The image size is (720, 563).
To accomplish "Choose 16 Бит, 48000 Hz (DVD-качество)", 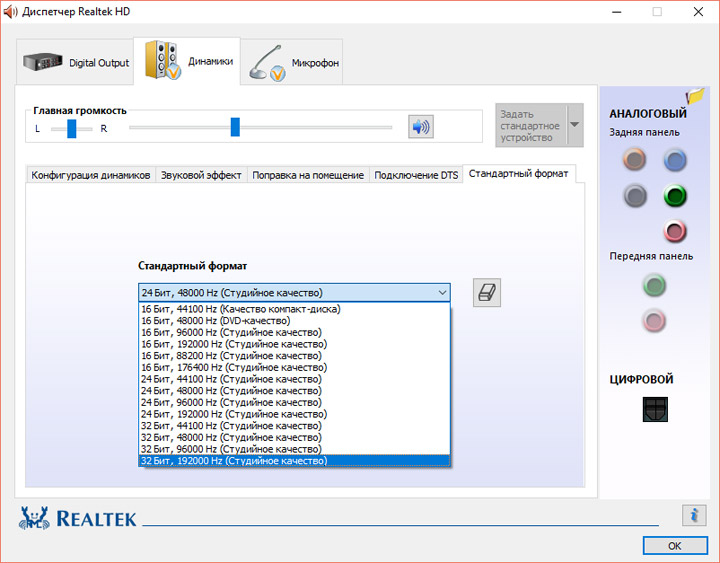I will coord(294,321).
